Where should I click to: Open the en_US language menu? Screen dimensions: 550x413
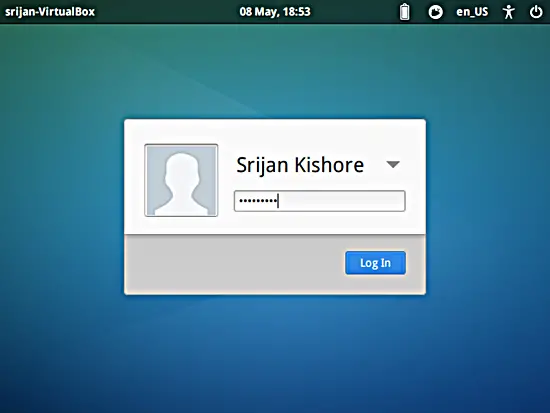point(472,12)
